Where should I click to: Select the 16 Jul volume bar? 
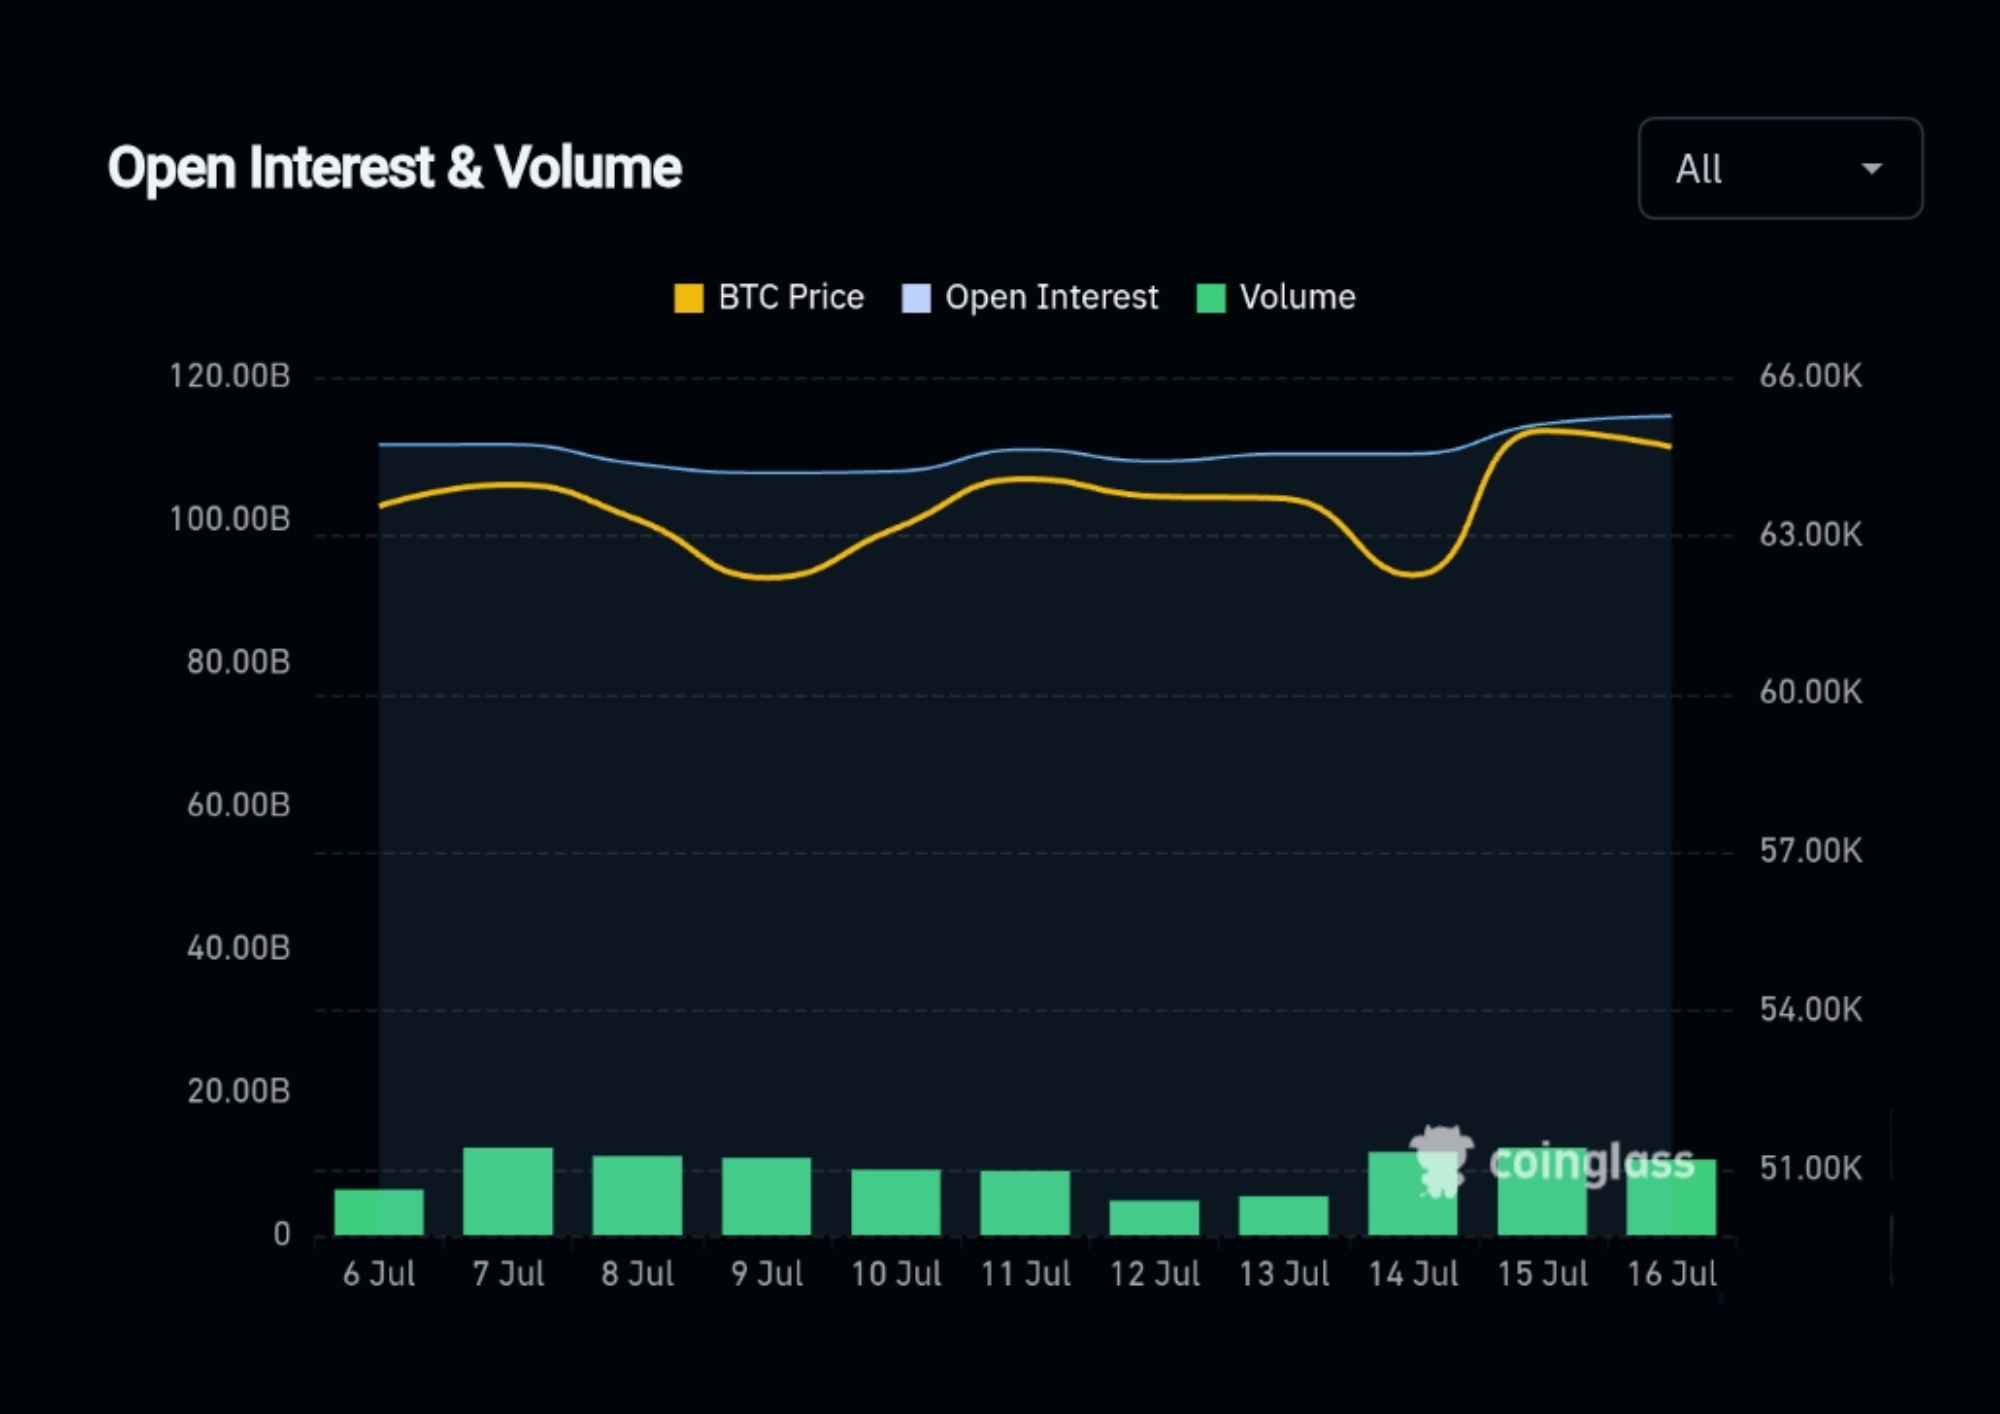tap(1671, 1197)
